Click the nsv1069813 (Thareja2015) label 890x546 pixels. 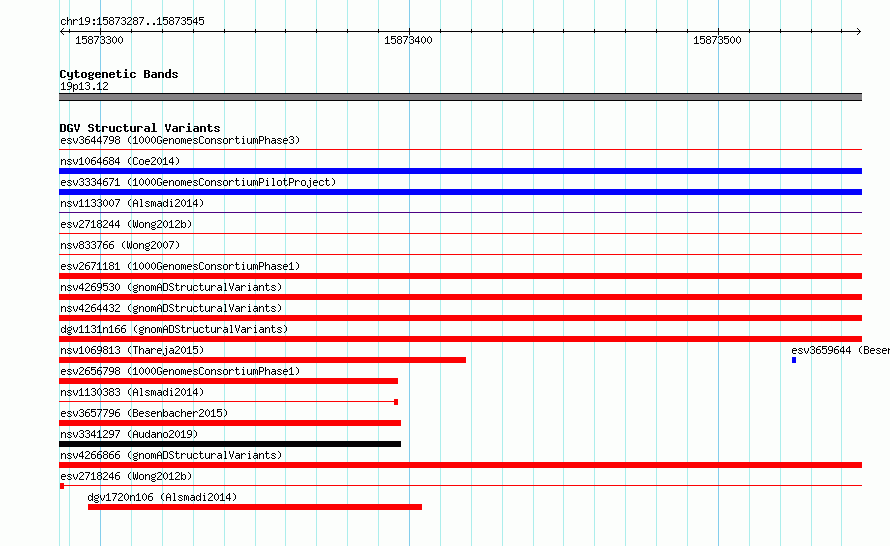[132, 350]
